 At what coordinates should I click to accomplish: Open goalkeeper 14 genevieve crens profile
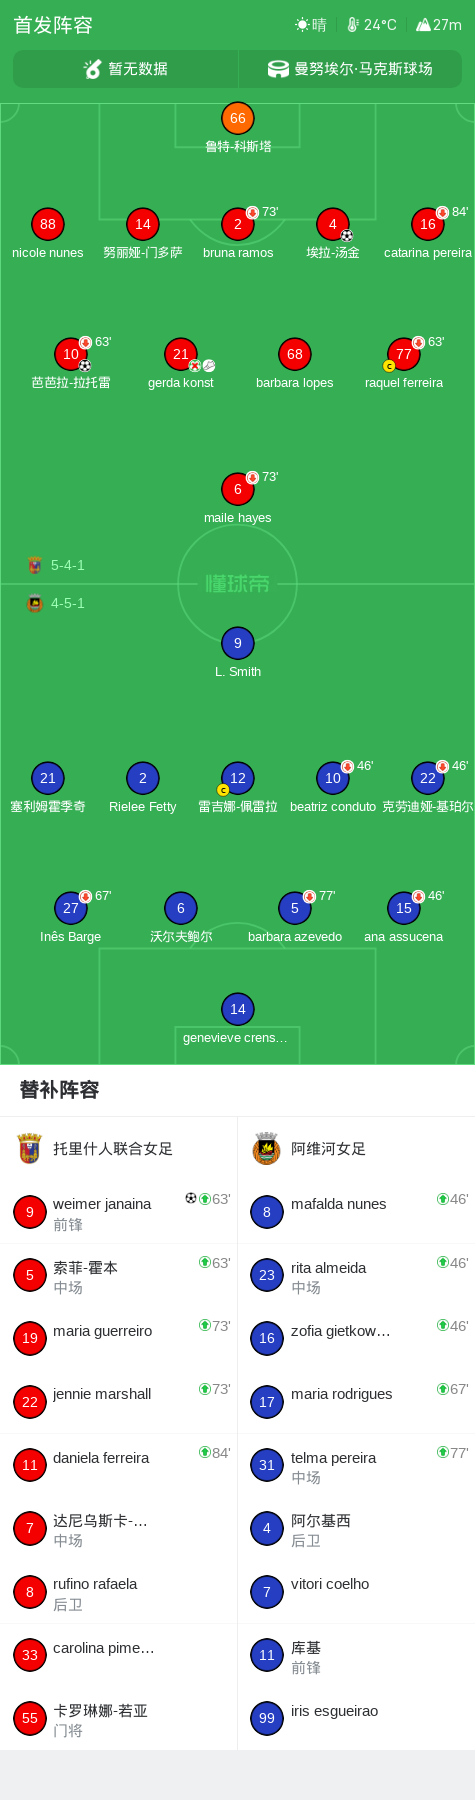[x=238, y=1019]
